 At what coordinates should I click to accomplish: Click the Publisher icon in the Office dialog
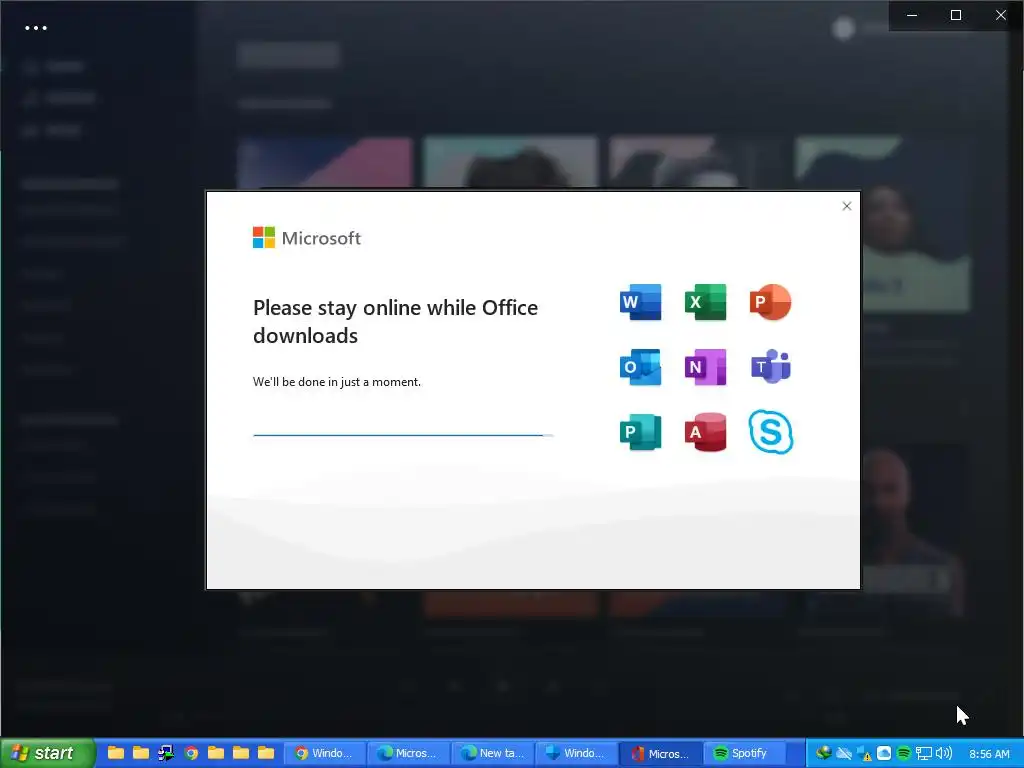click(x=640, y=432)
